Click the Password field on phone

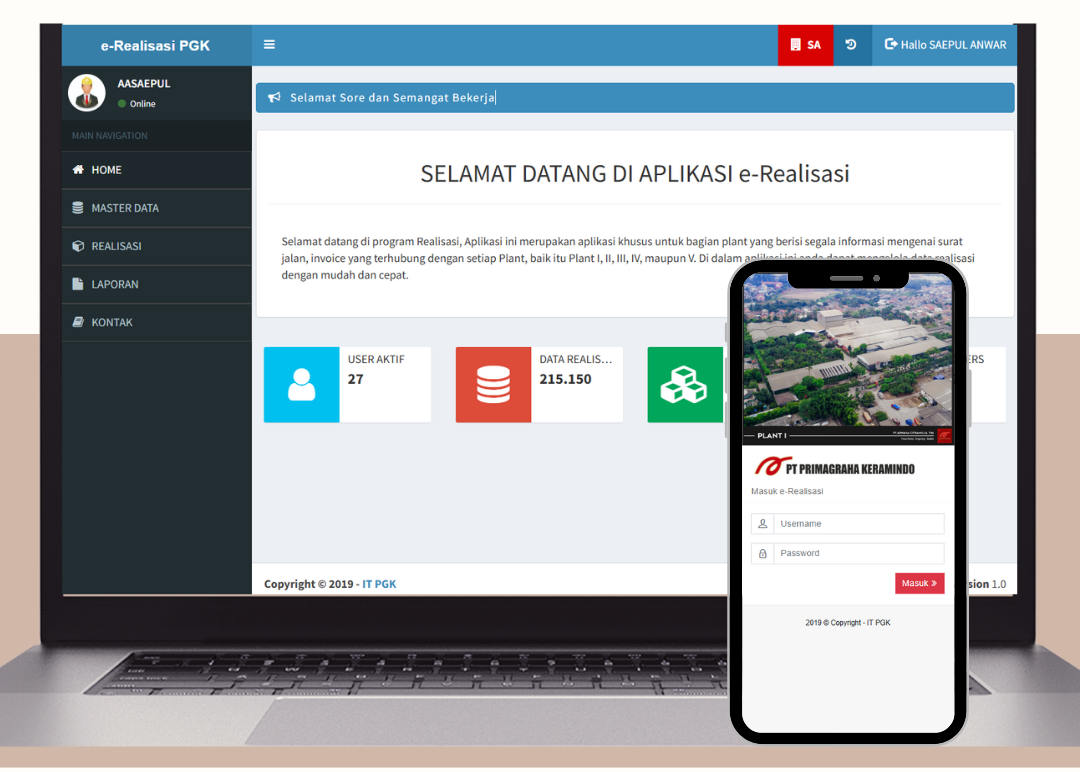pyautogui.click(x=858, y=554)
